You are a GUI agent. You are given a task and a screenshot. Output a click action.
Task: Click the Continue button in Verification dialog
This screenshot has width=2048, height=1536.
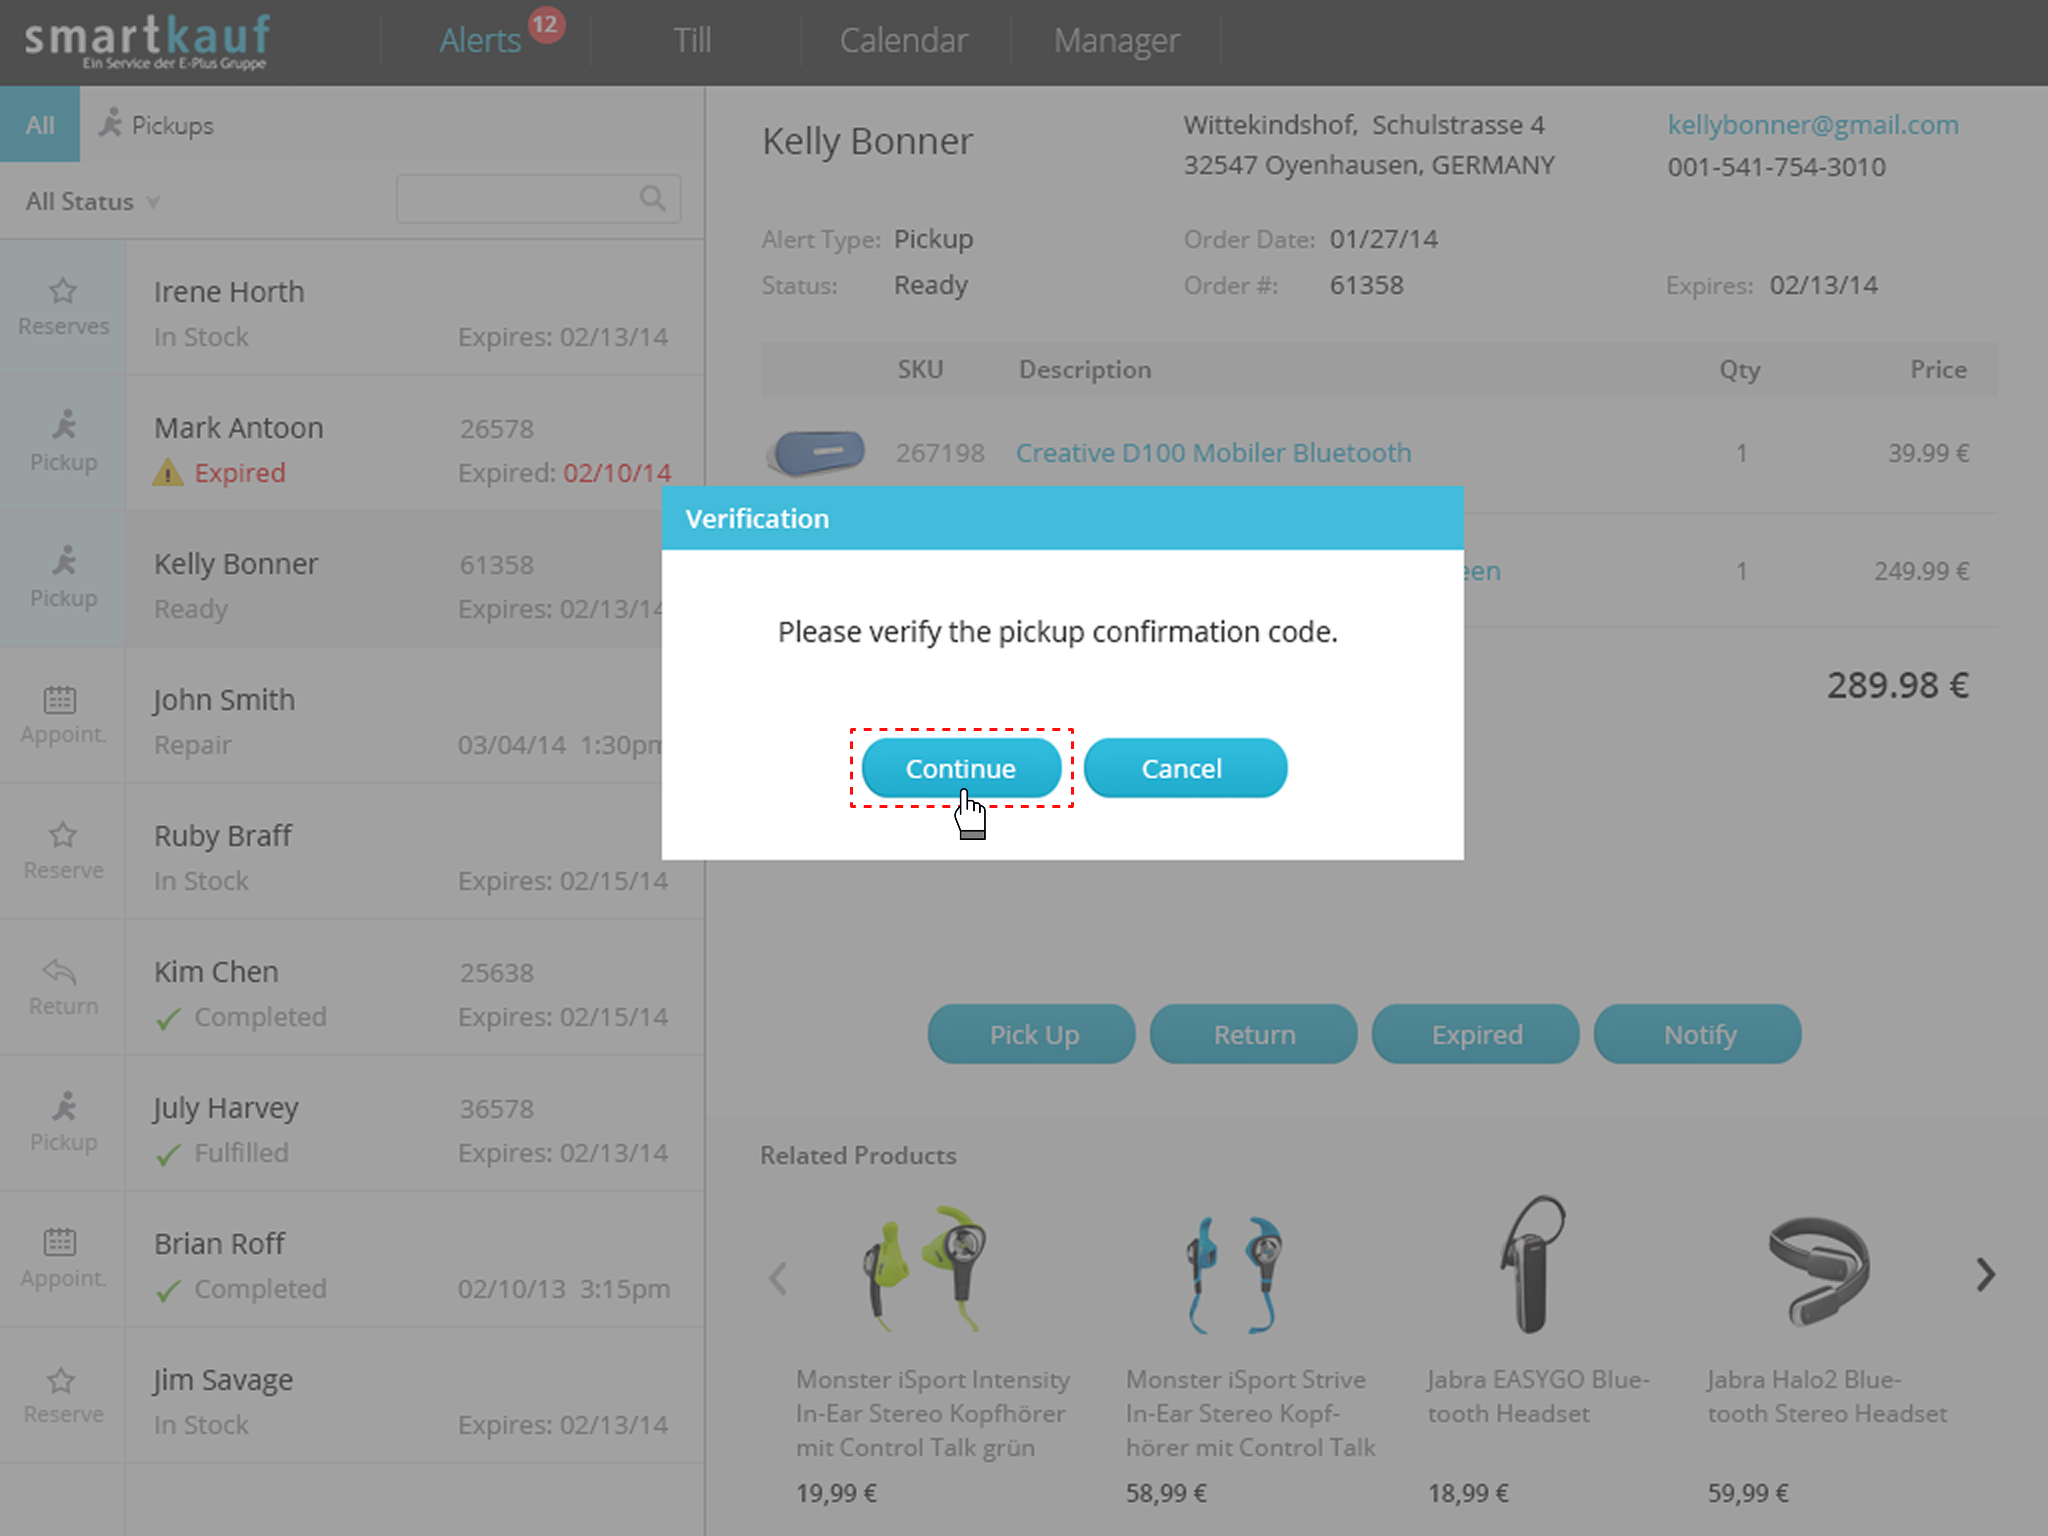pyautogui.click(x=960, y=768)
